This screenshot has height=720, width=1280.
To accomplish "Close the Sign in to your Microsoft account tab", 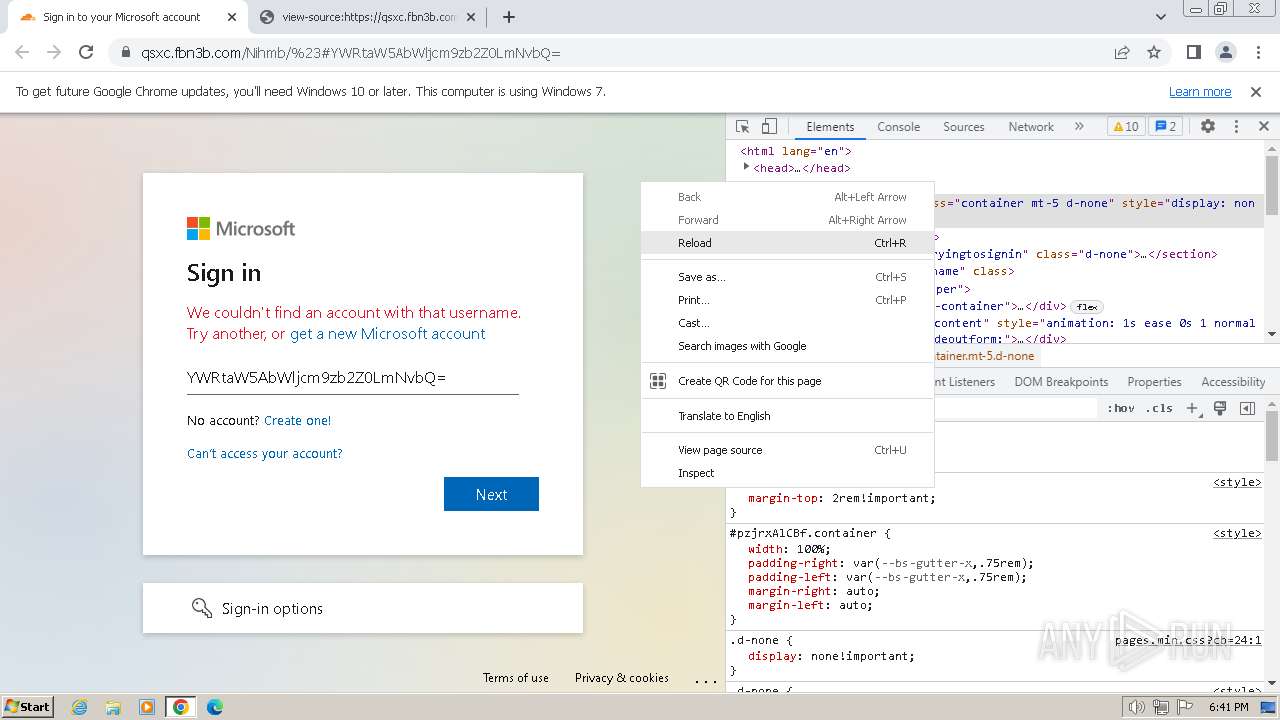I will coord(232,17).
